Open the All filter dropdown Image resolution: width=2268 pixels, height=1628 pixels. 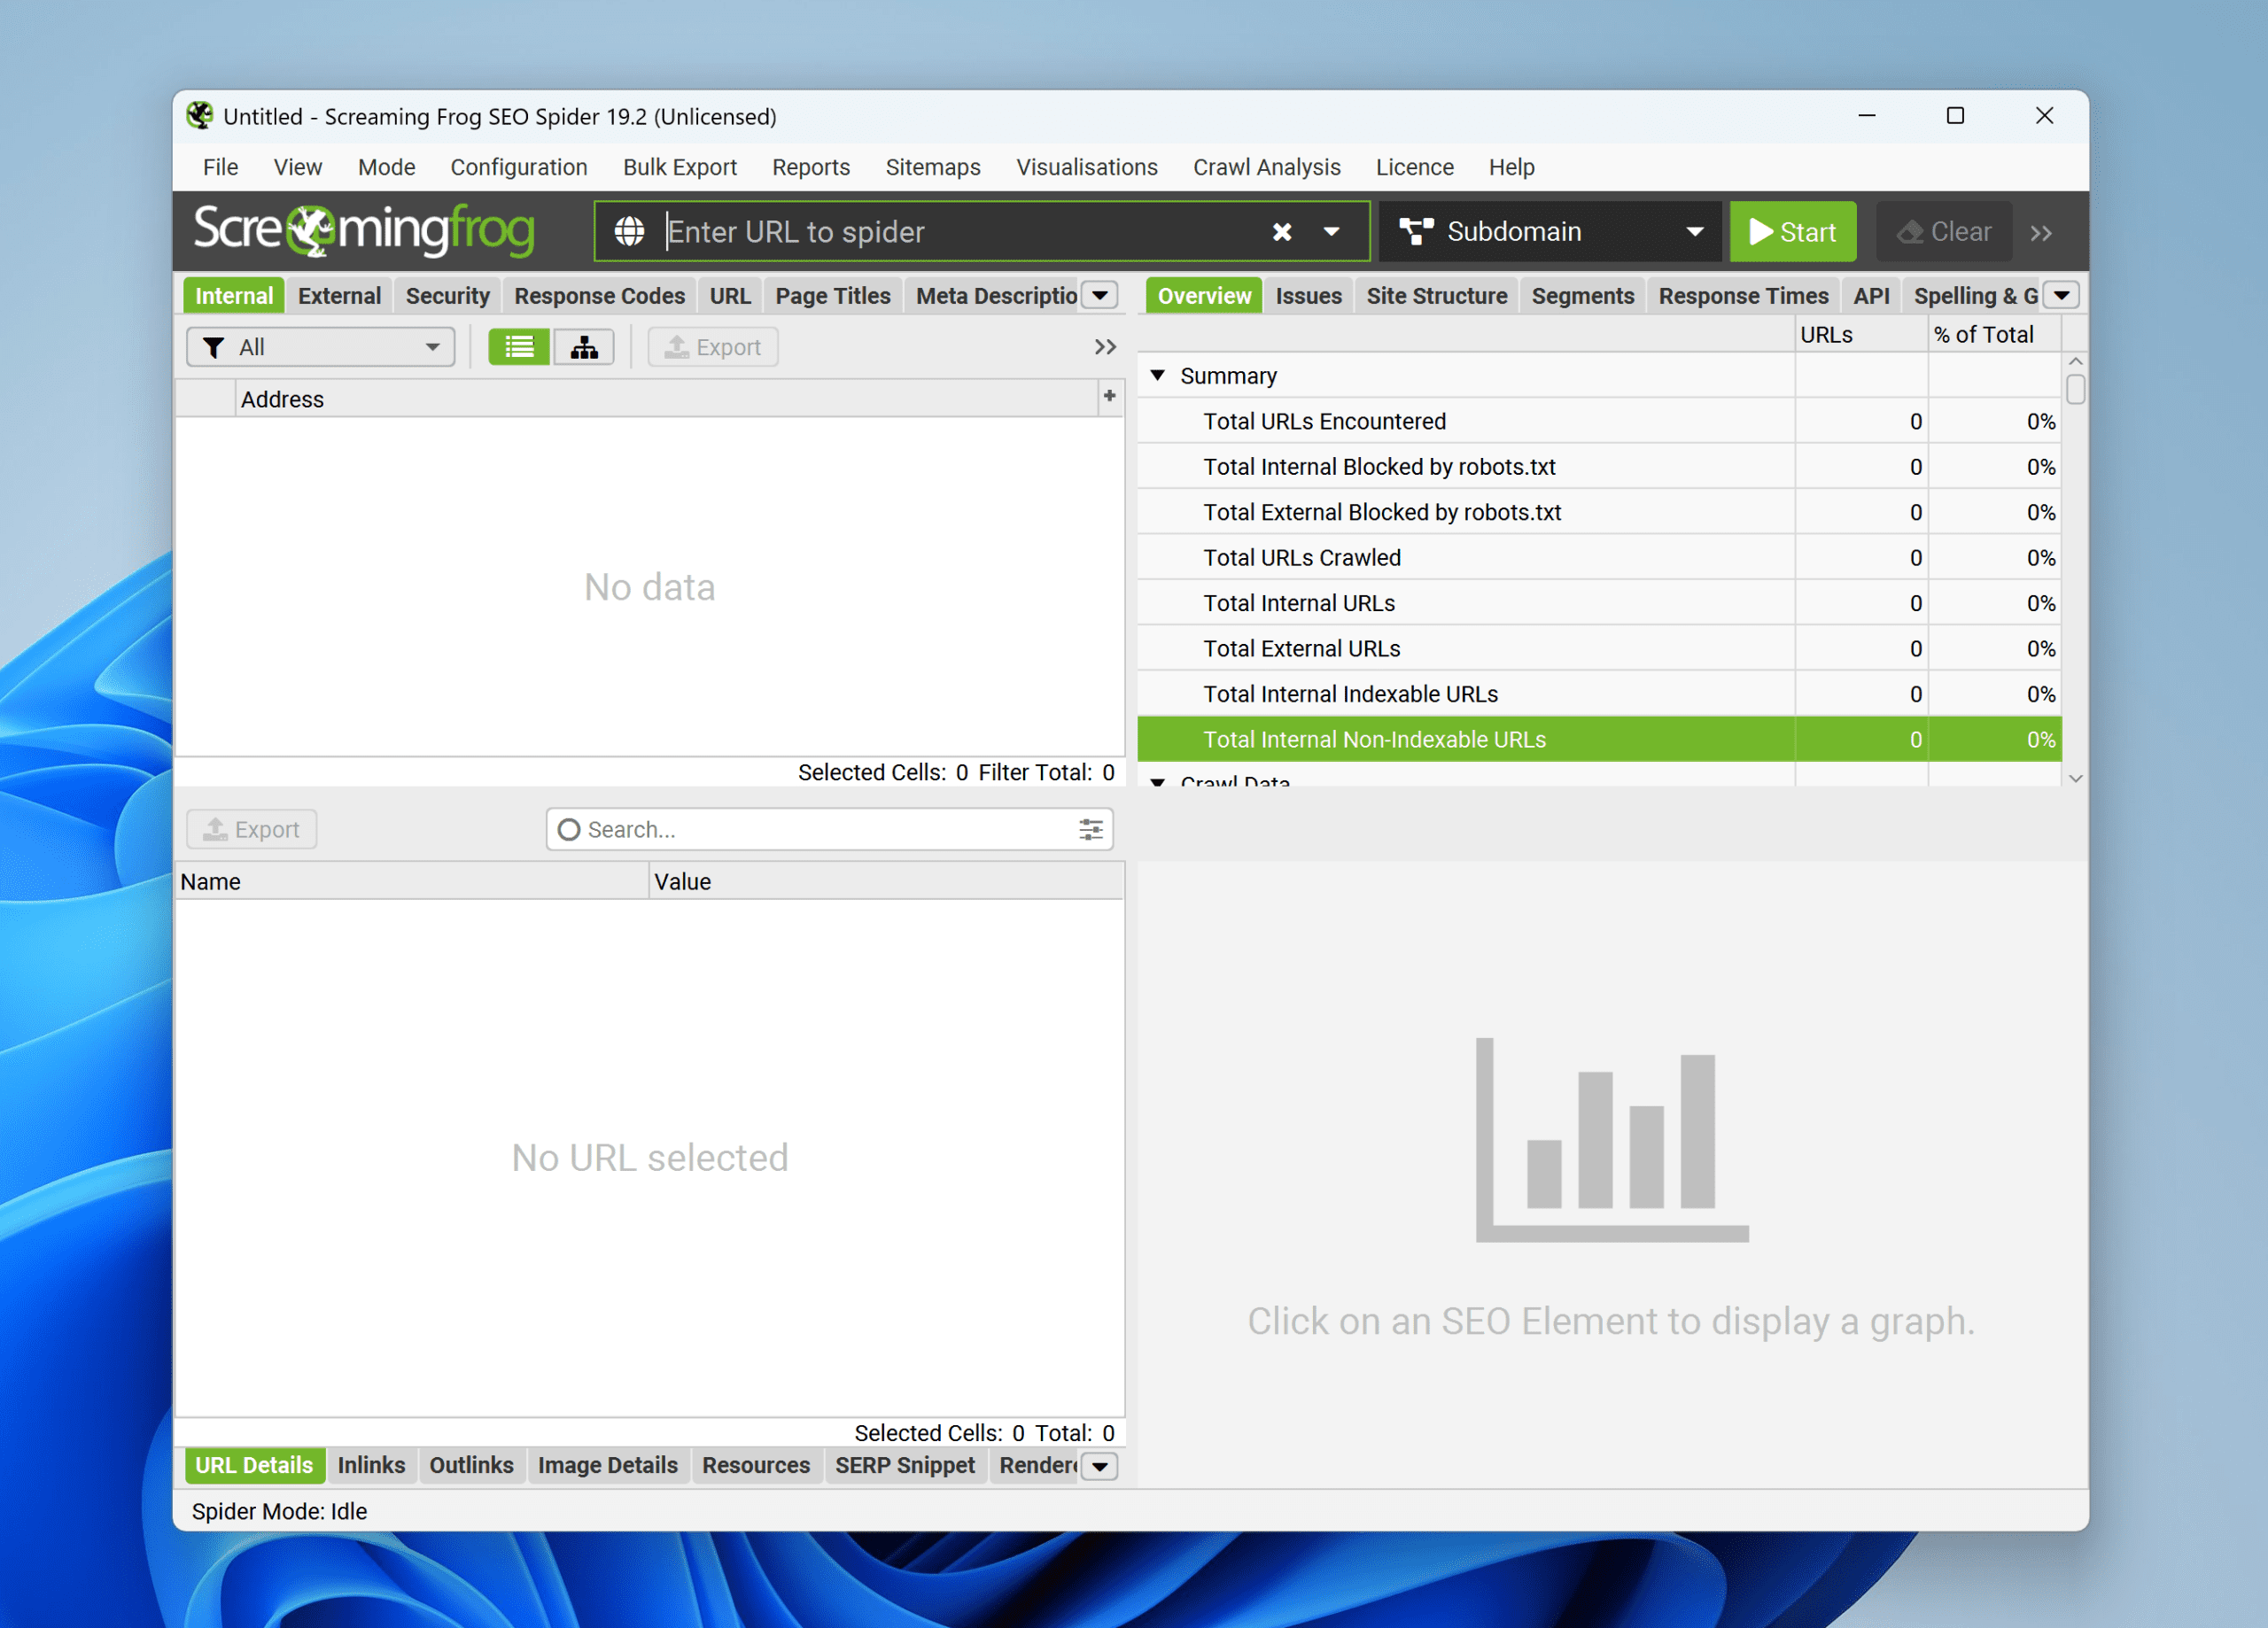click(320, 347)
